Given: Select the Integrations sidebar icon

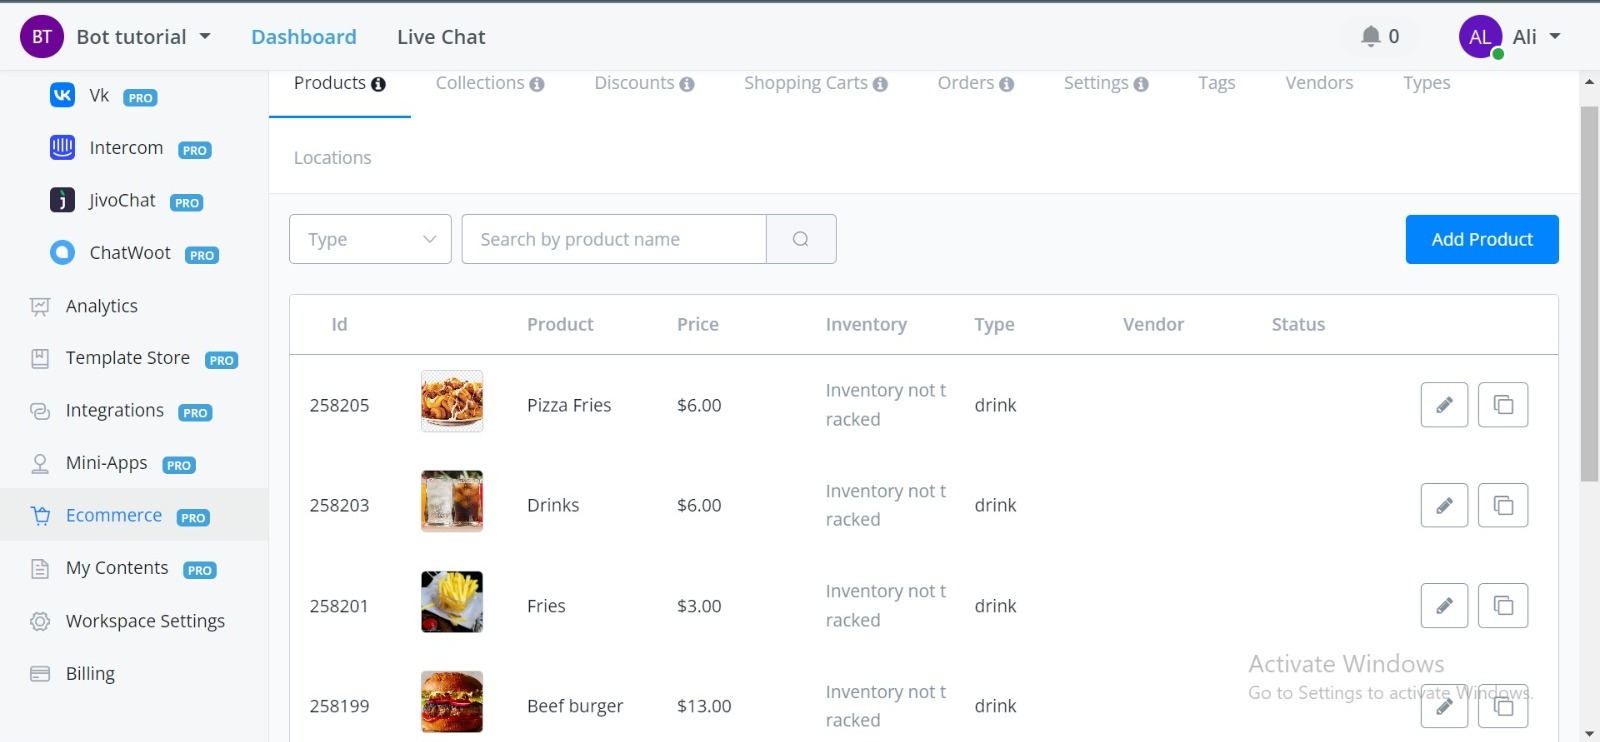Looking at the screenshot, I should (39, 410).
